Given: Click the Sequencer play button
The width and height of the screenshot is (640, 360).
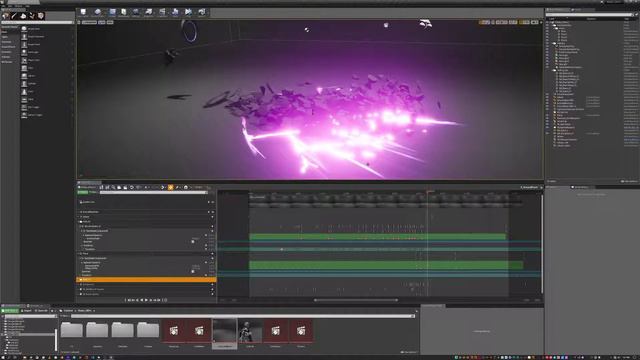Looking at the screenshot, I should [146, 300].
